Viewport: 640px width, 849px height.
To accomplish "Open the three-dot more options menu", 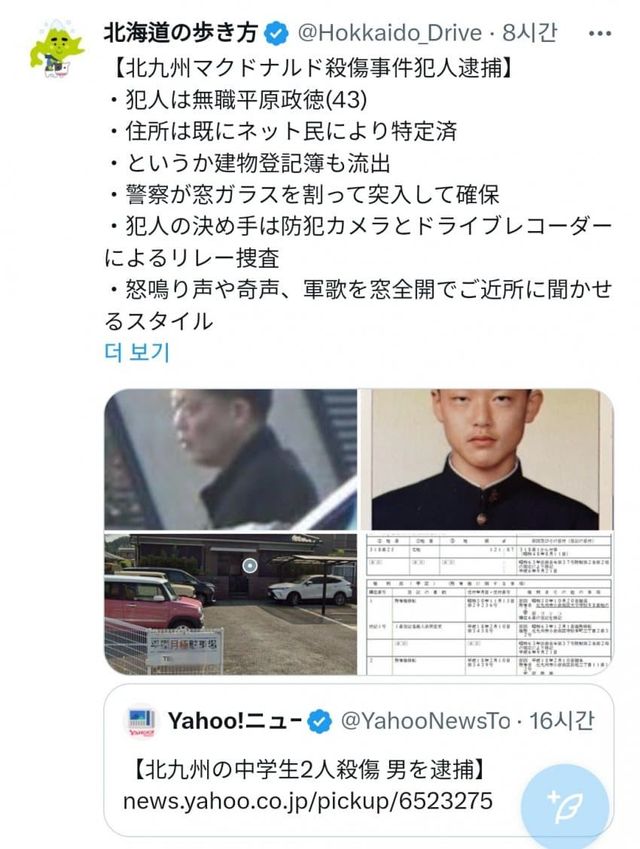I will pos(600,34).
